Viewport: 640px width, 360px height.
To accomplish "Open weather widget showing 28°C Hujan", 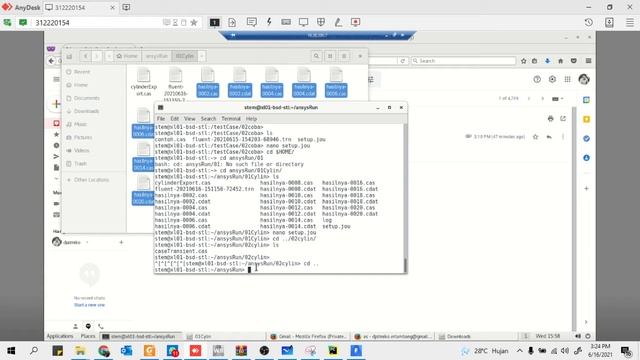I will point(485,351).
